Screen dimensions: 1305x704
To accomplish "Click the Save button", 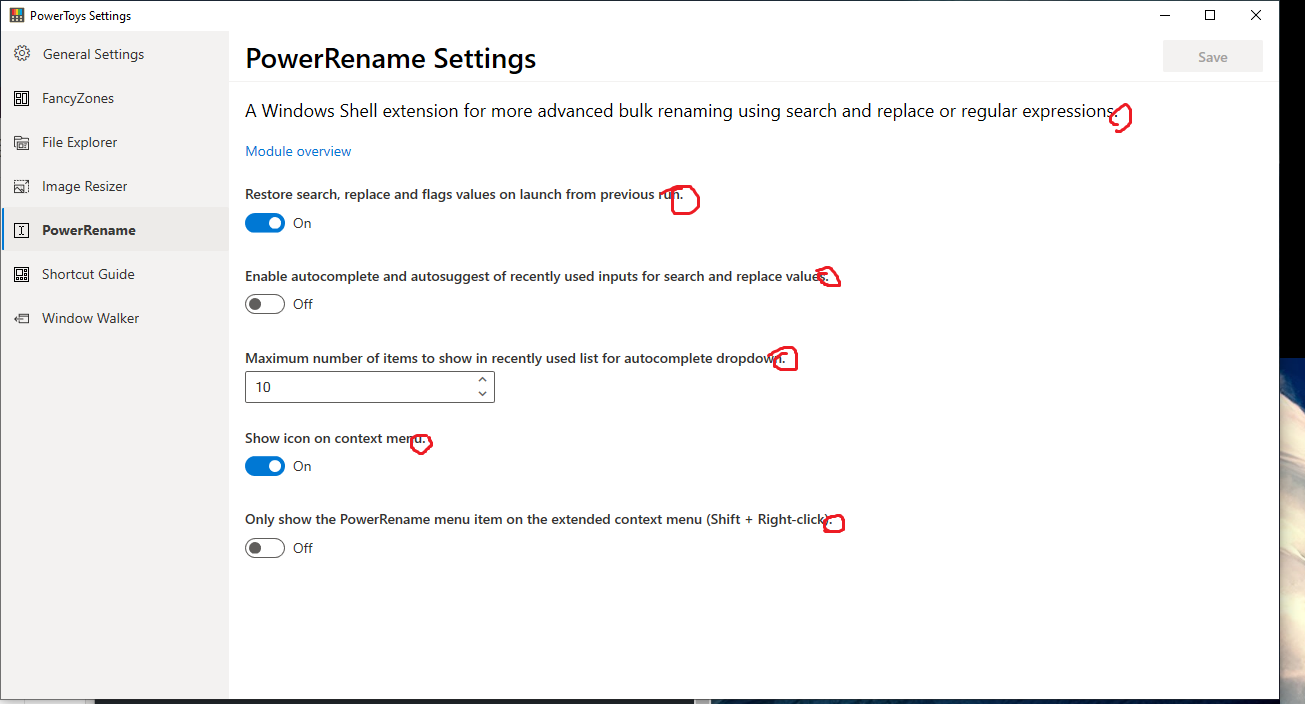I will 1211,56.
